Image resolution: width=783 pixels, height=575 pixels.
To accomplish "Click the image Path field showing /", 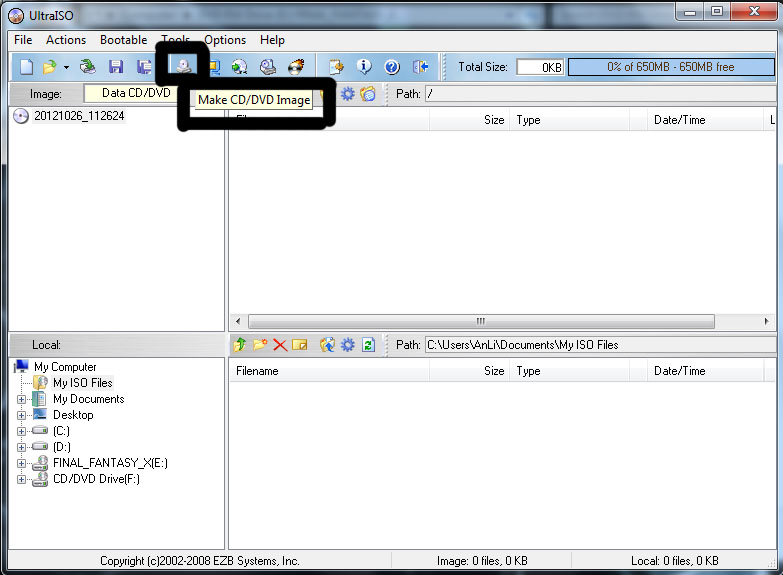I will click(601, 93).
